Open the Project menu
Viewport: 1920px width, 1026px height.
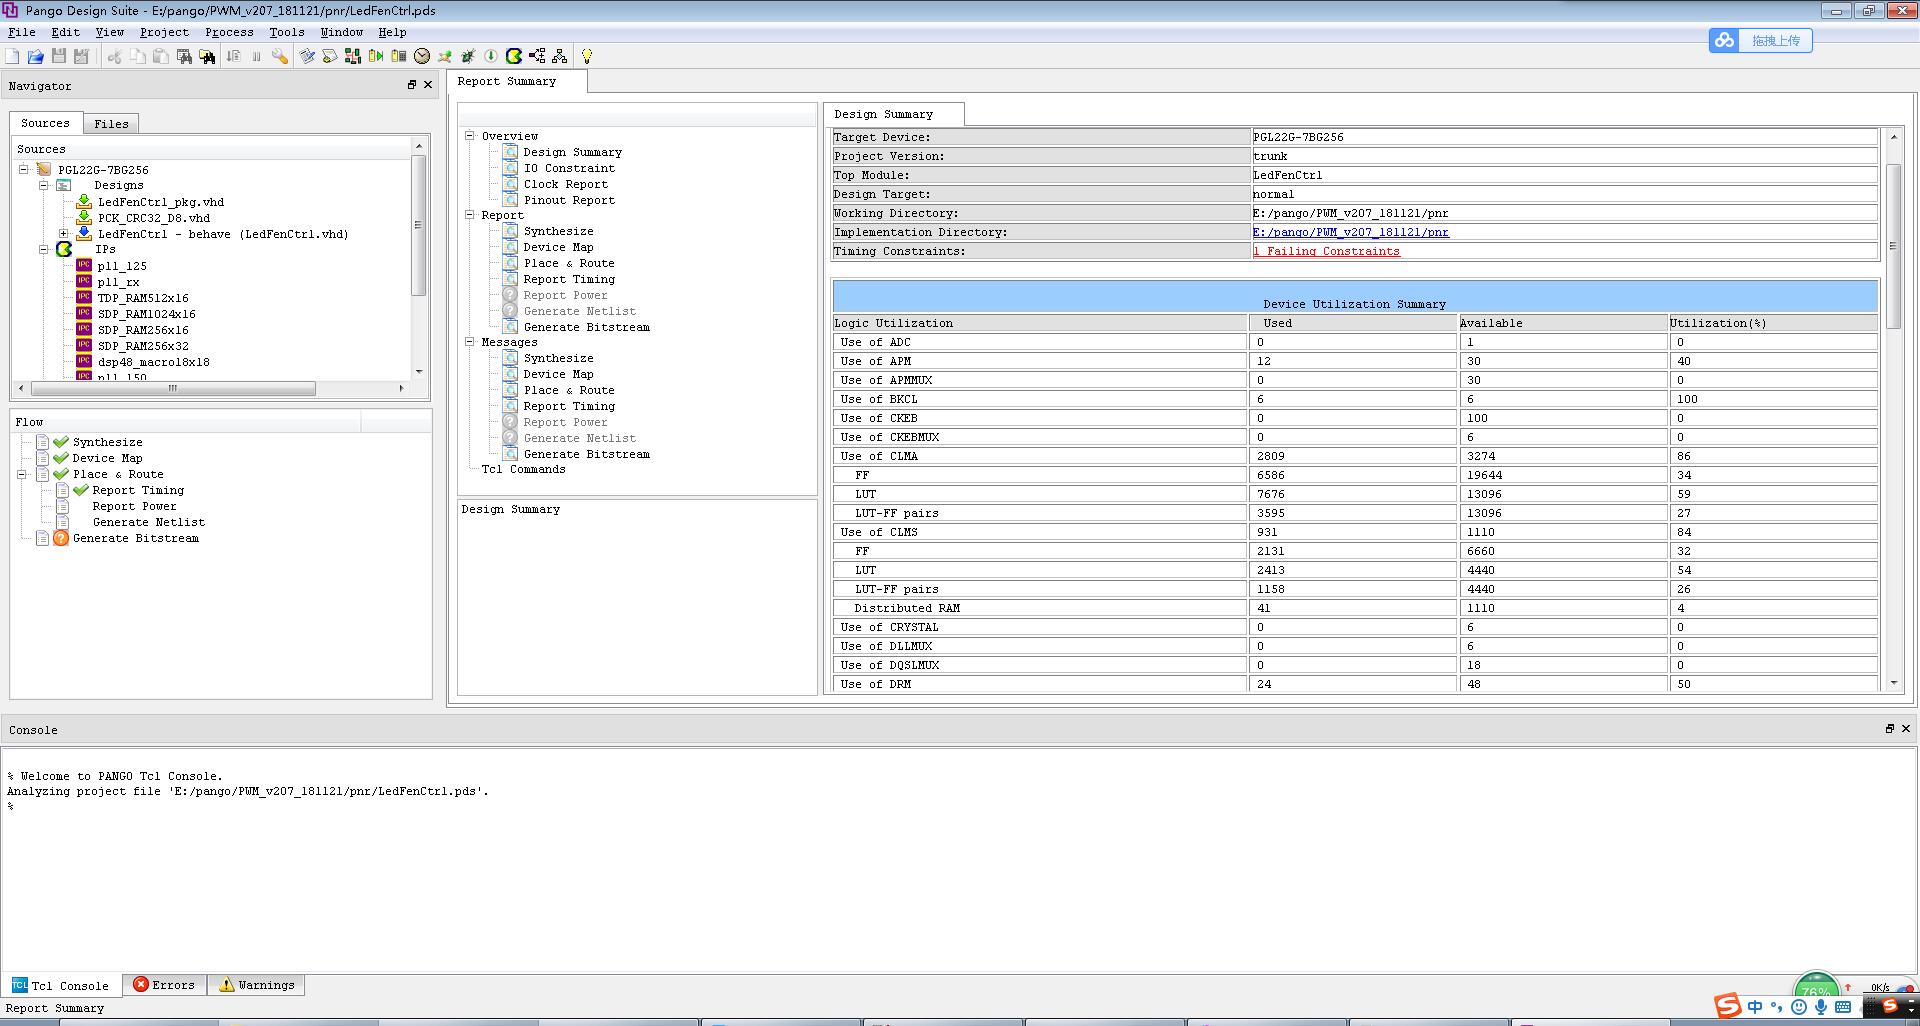pyautogui.click(x=164, y=32)
